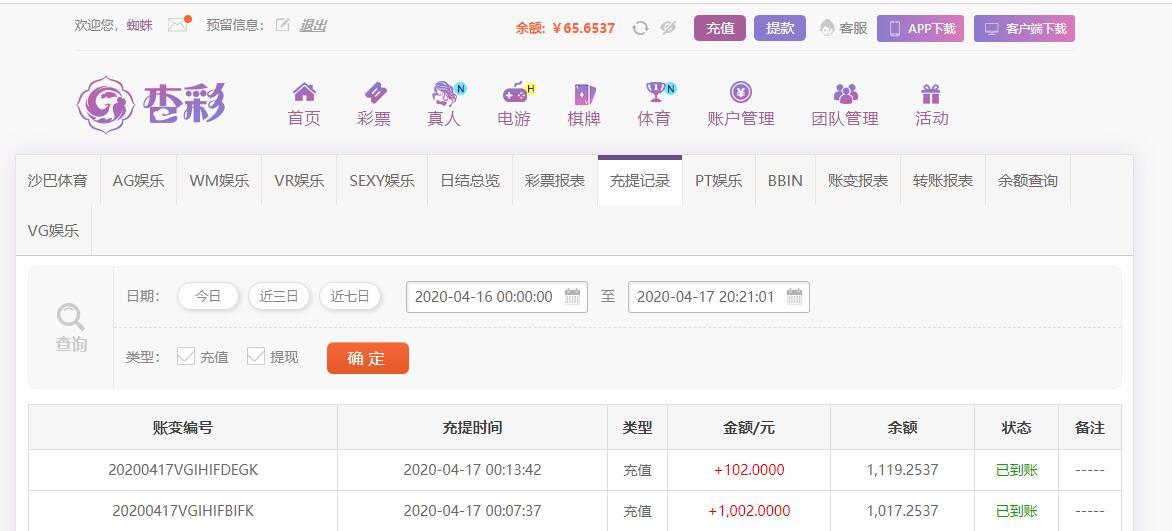Click the time 2020-04-17 00:07:37
Image resolution: width=1172 pixels, height=531 pixels.
point(472,511)
